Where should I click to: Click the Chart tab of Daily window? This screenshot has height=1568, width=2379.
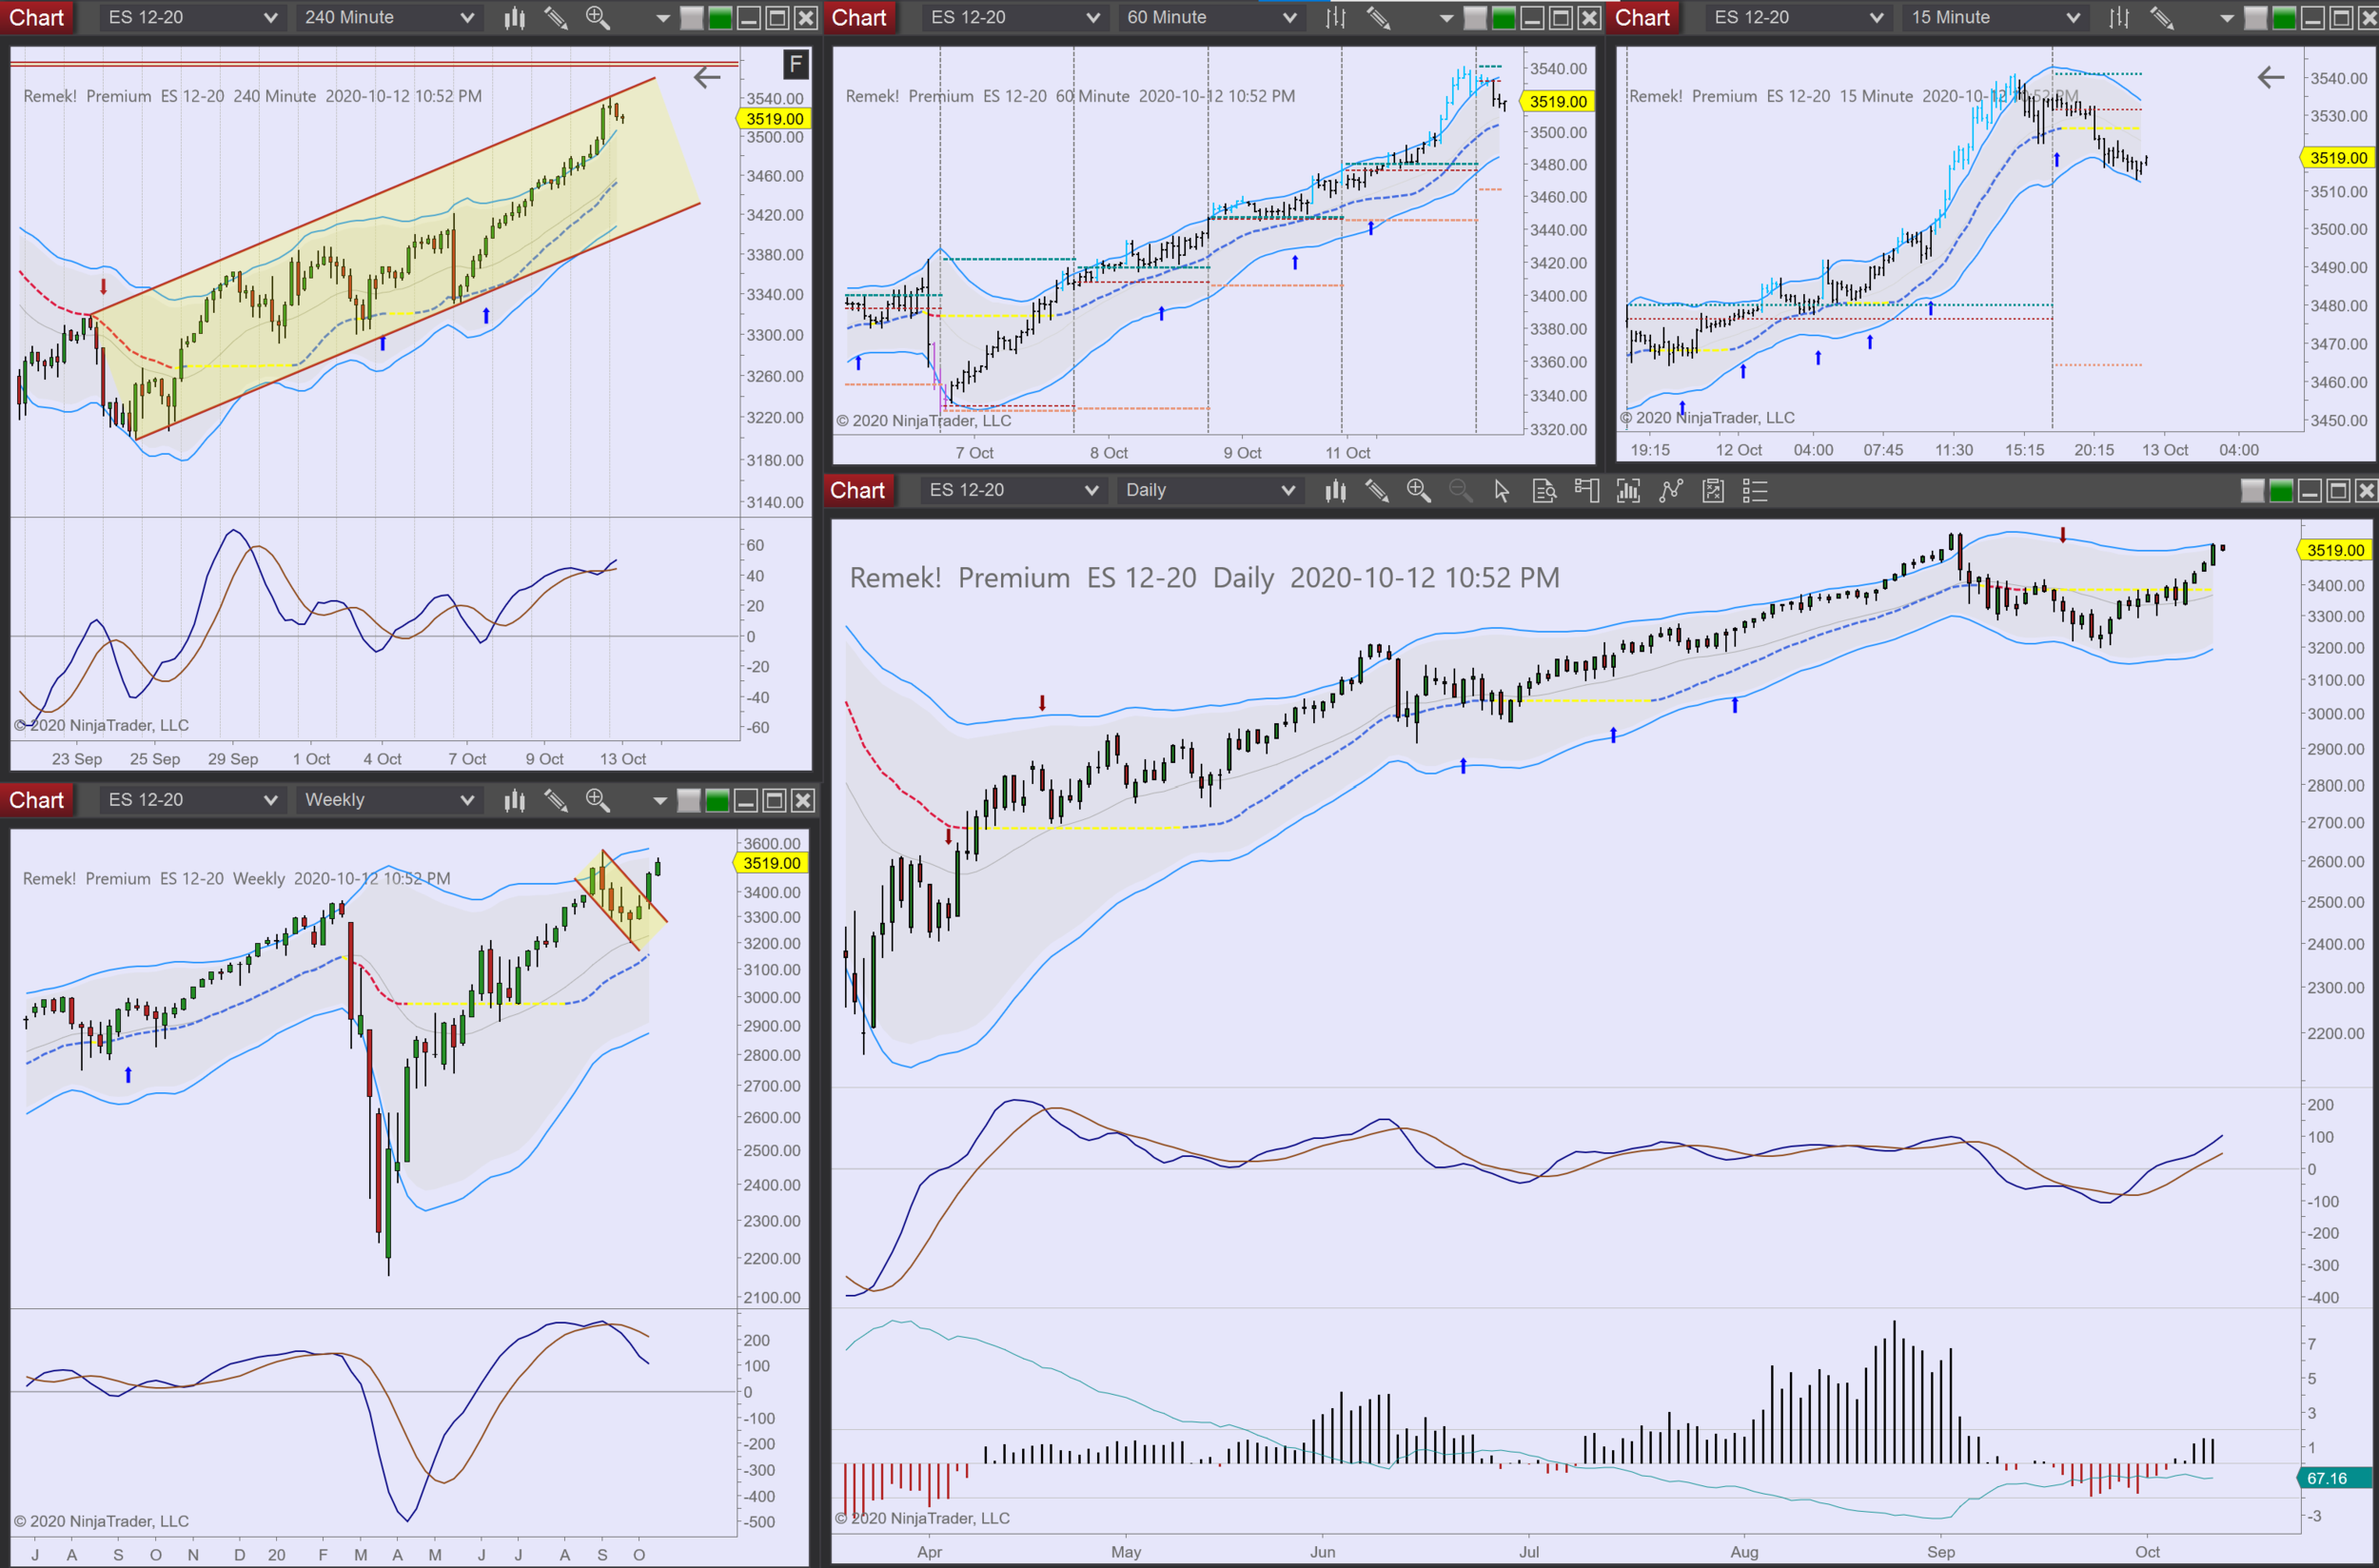[x=857, y=490]
